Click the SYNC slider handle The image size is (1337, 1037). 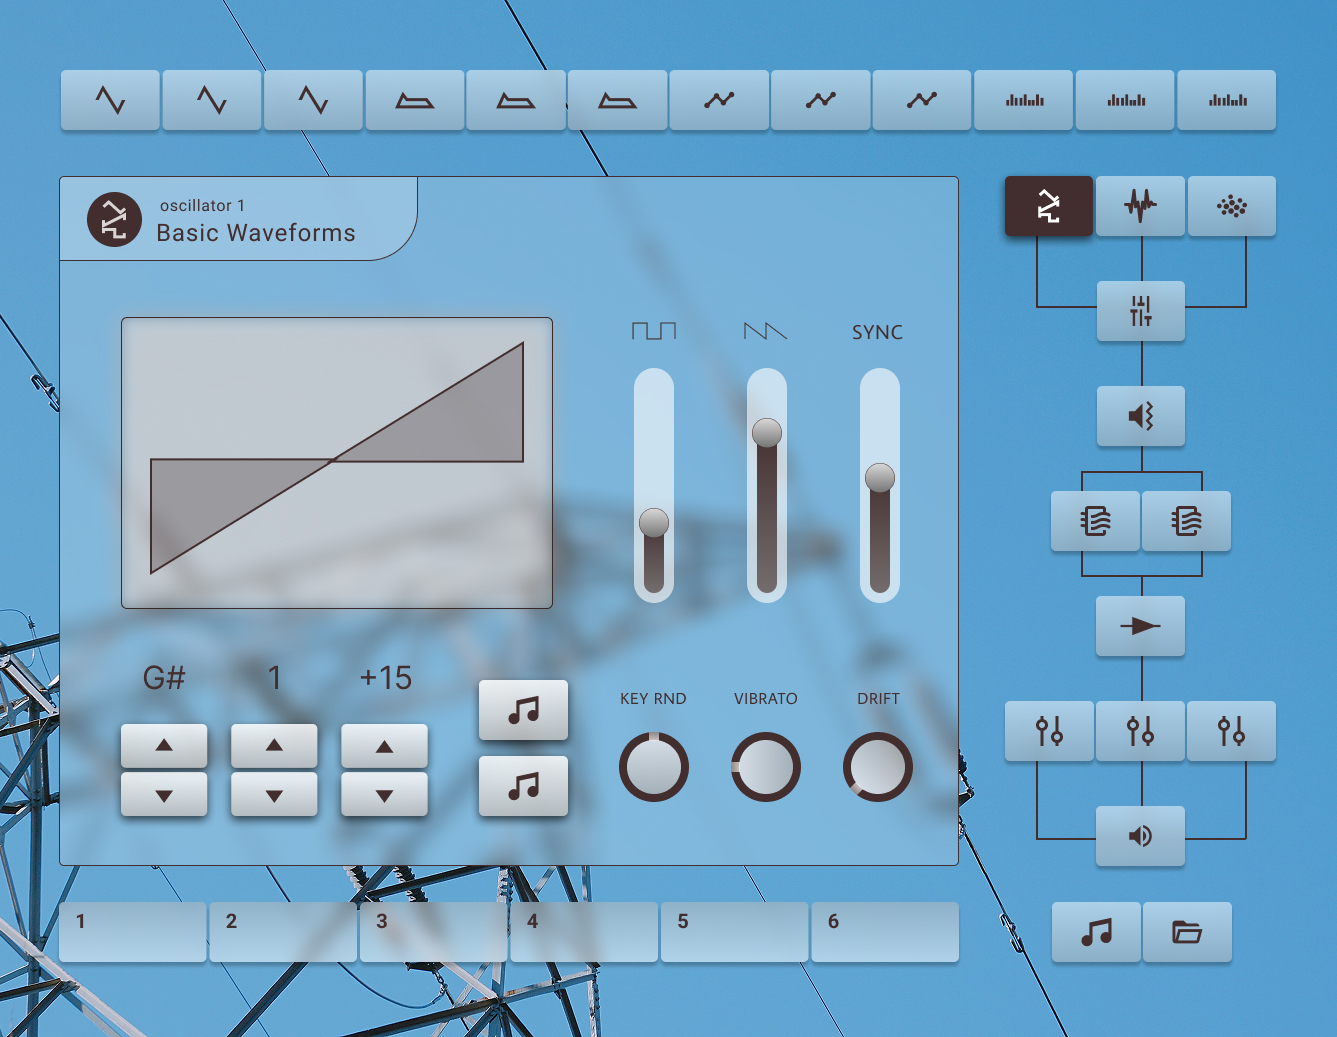click(x=880, y=478)
